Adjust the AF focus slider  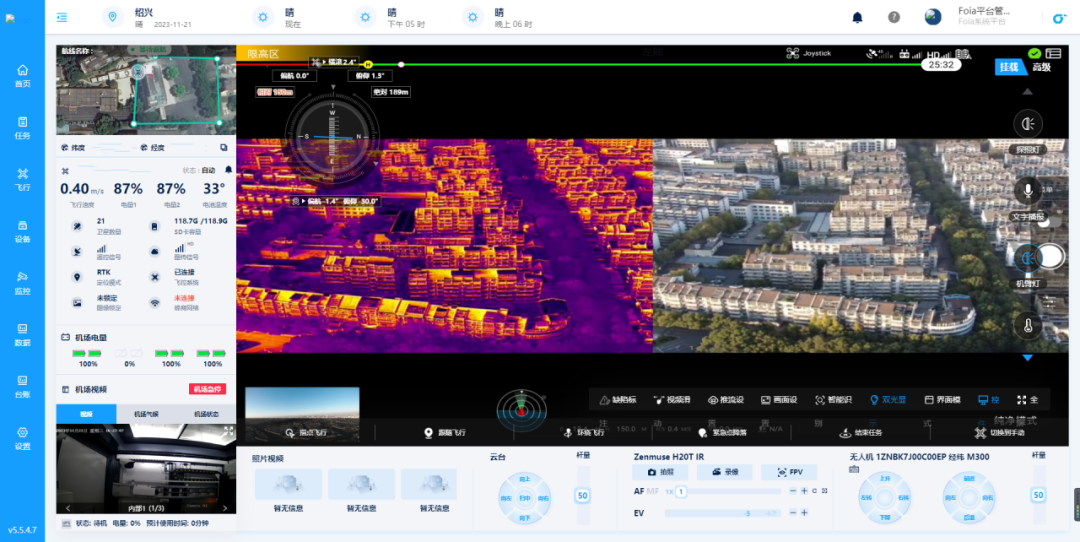[681, 491]
